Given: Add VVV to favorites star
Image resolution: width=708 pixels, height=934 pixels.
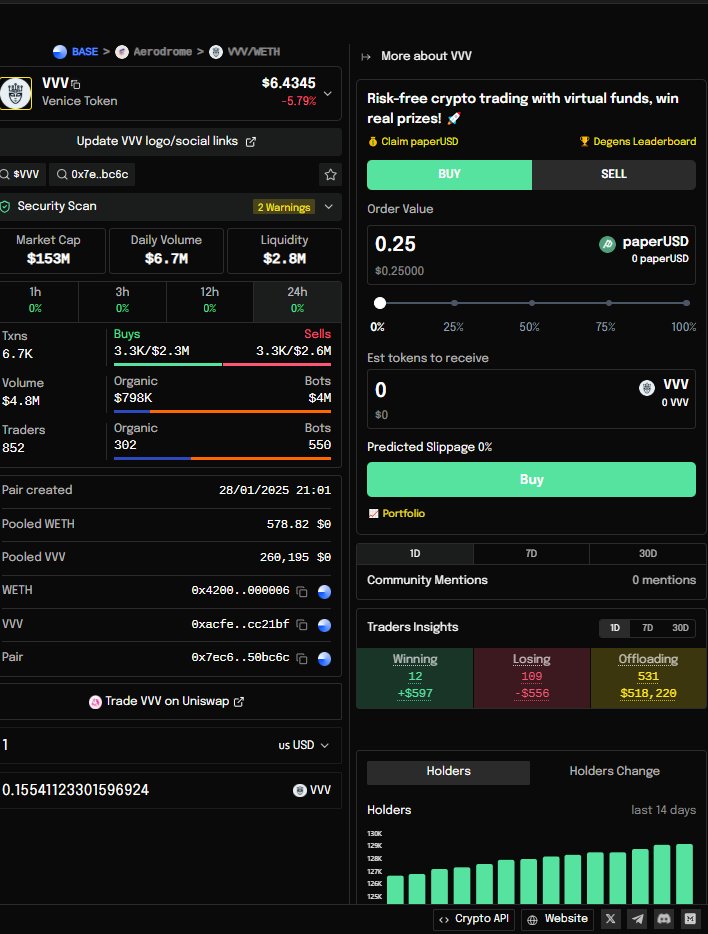Looking at the screenshot, I should click(x=330, y=175).
